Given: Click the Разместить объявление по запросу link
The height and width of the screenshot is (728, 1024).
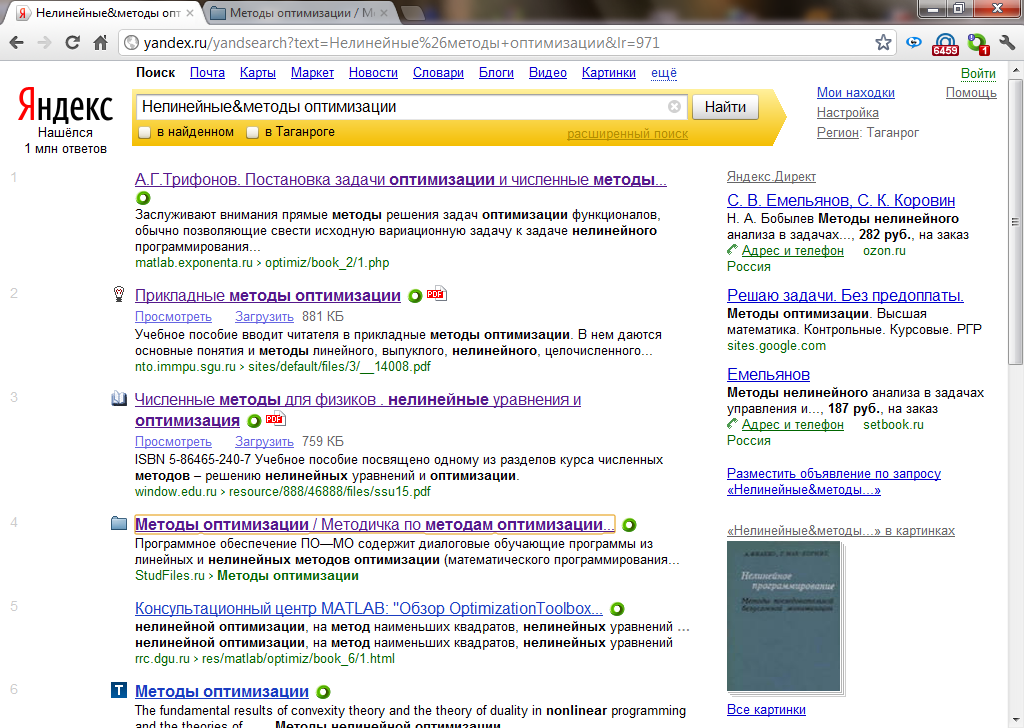Looking at the screenshot, I should 834,481.
